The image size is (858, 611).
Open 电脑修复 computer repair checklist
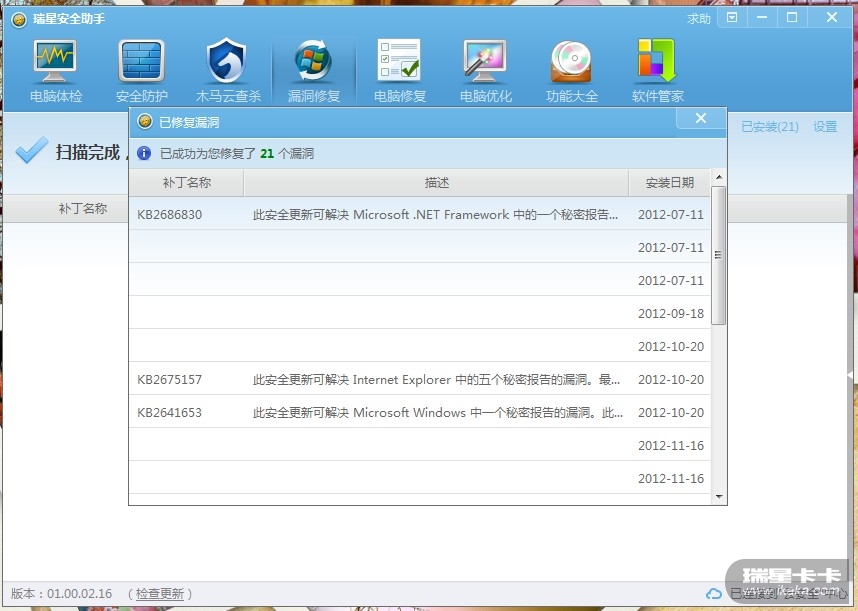[x=399, y=71]
